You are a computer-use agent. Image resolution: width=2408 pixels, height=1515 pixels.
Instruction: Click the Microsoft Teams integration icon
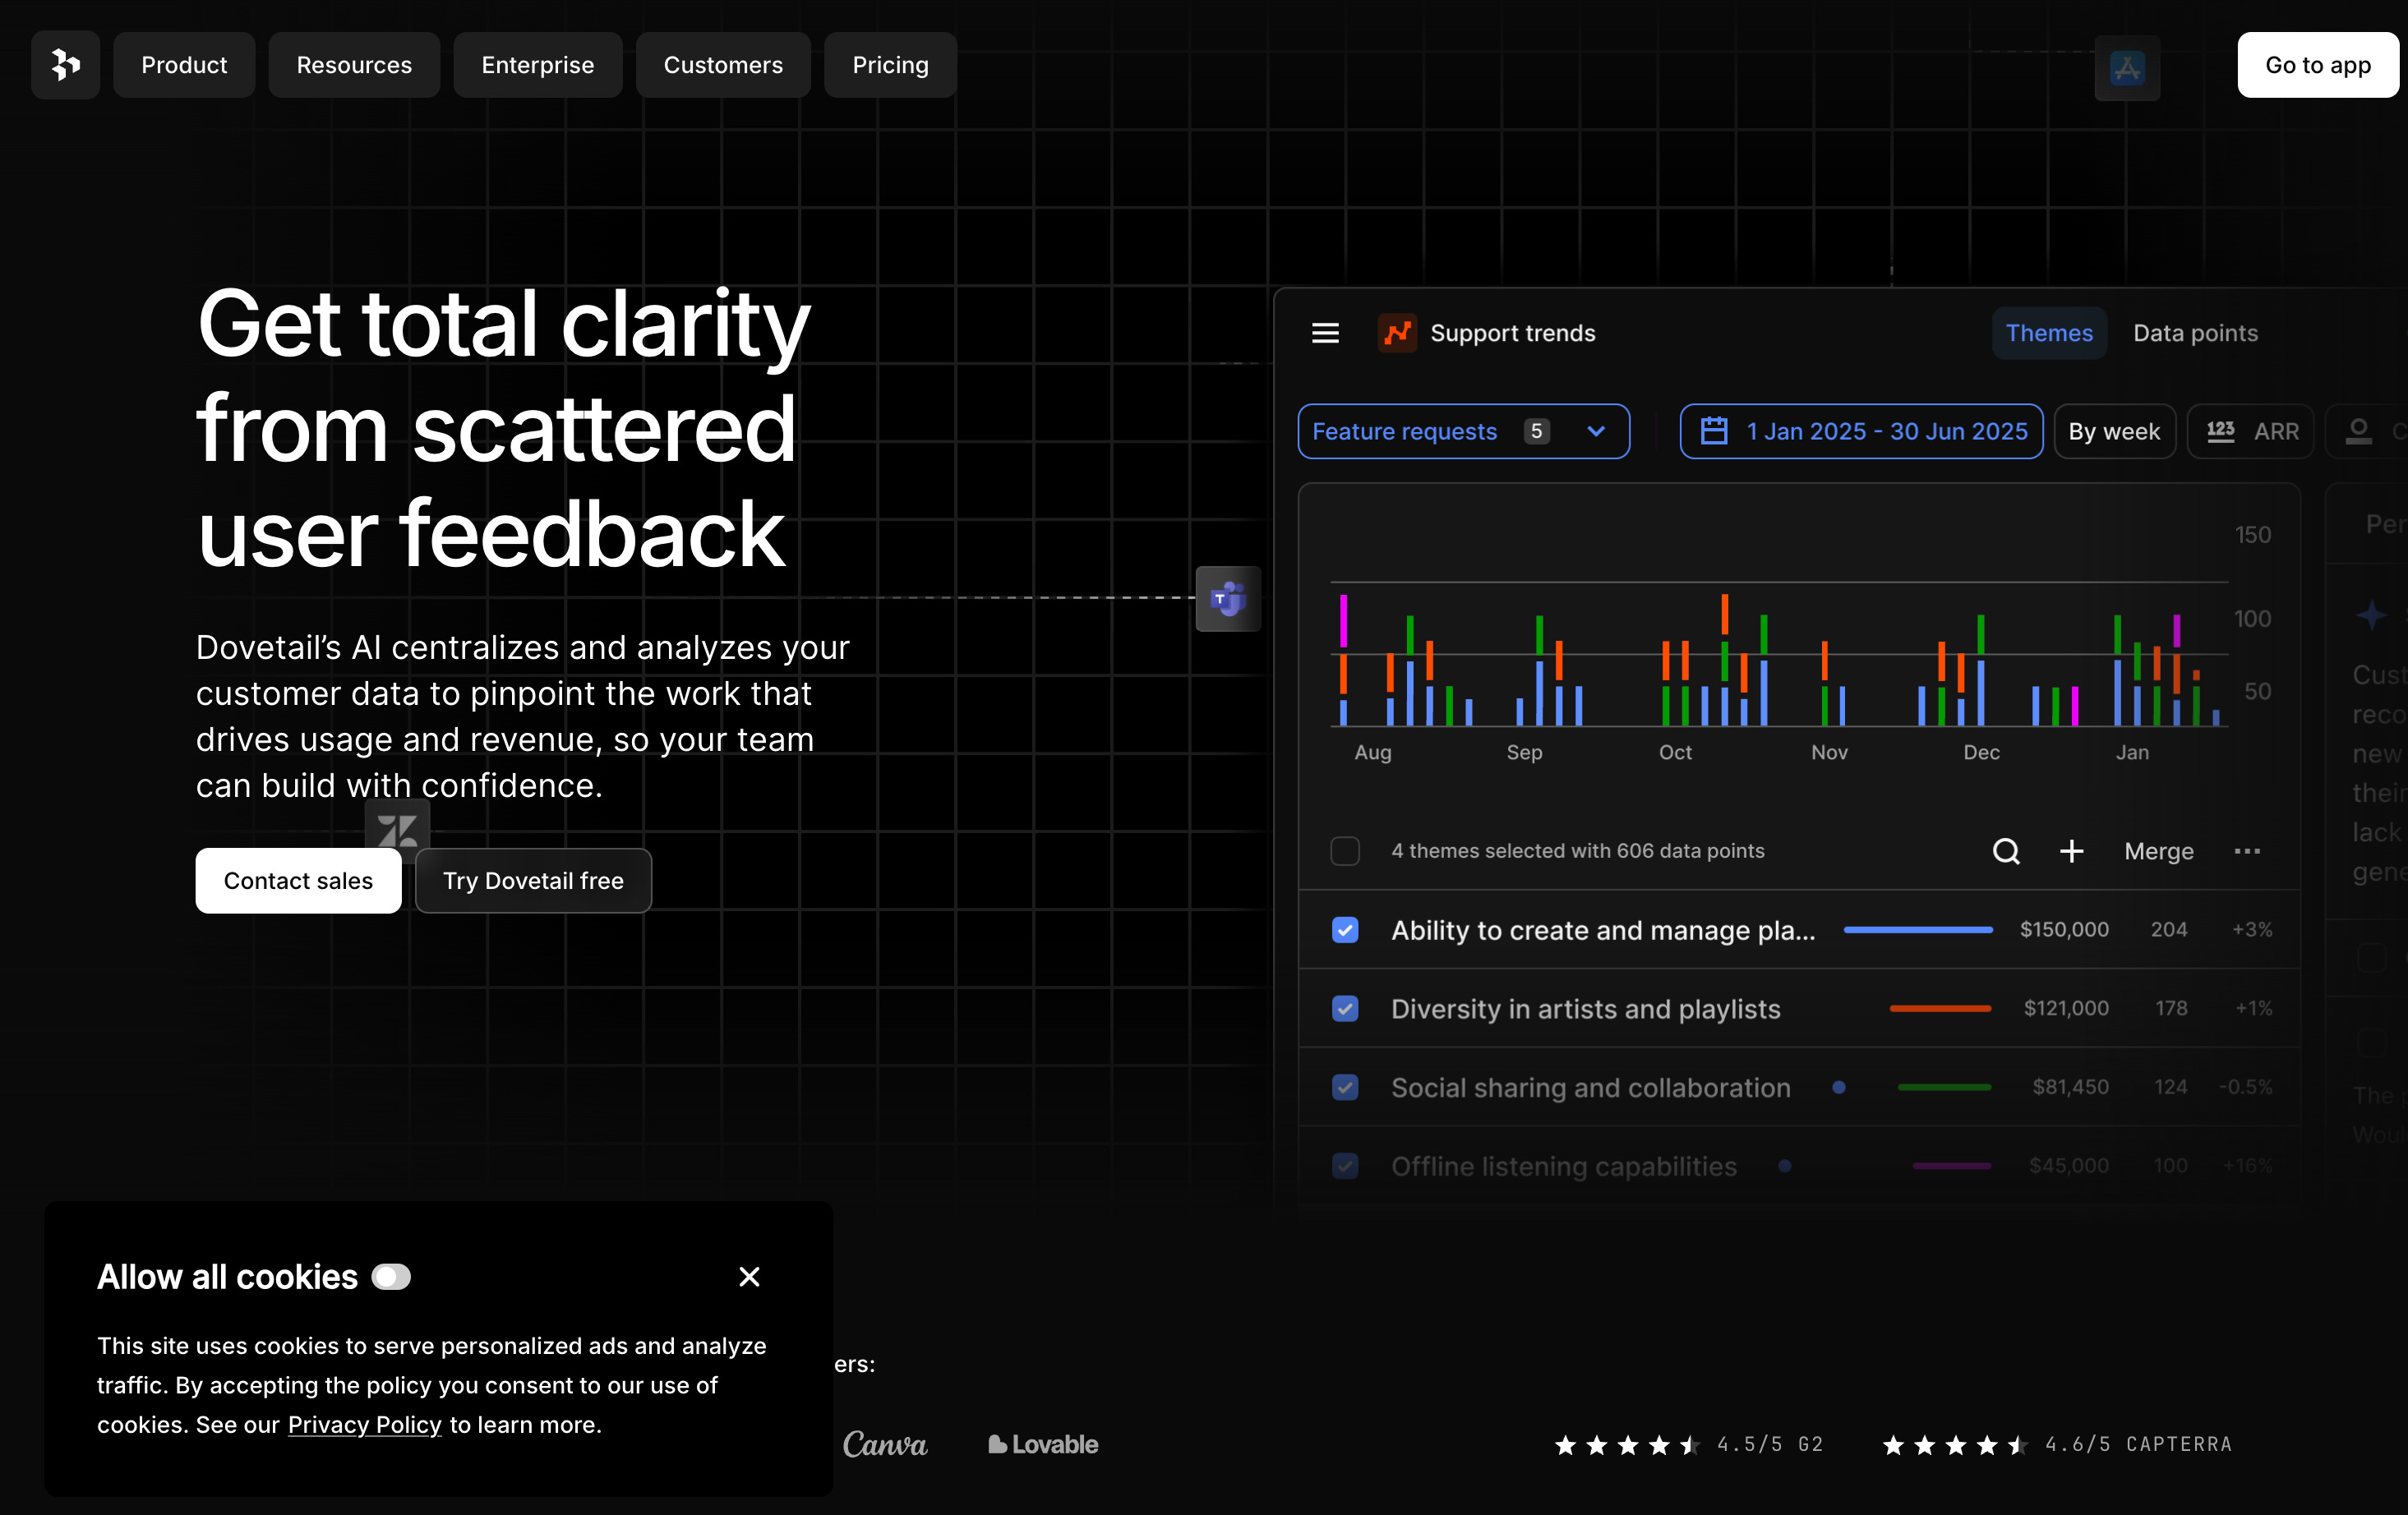click(x=1228, y=599)
